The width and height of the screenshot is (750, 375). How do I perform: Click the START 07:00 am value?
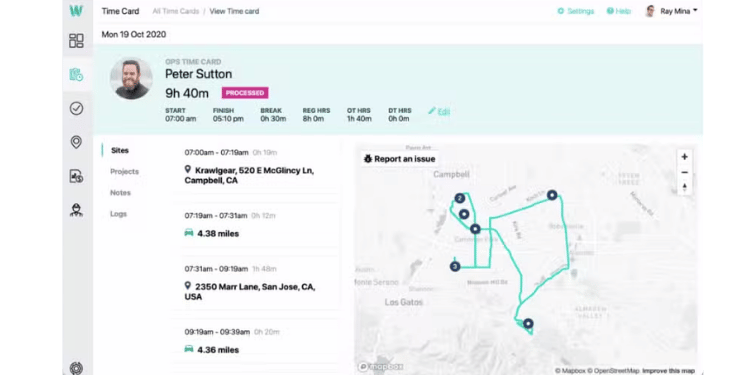[x=181, y=119]
